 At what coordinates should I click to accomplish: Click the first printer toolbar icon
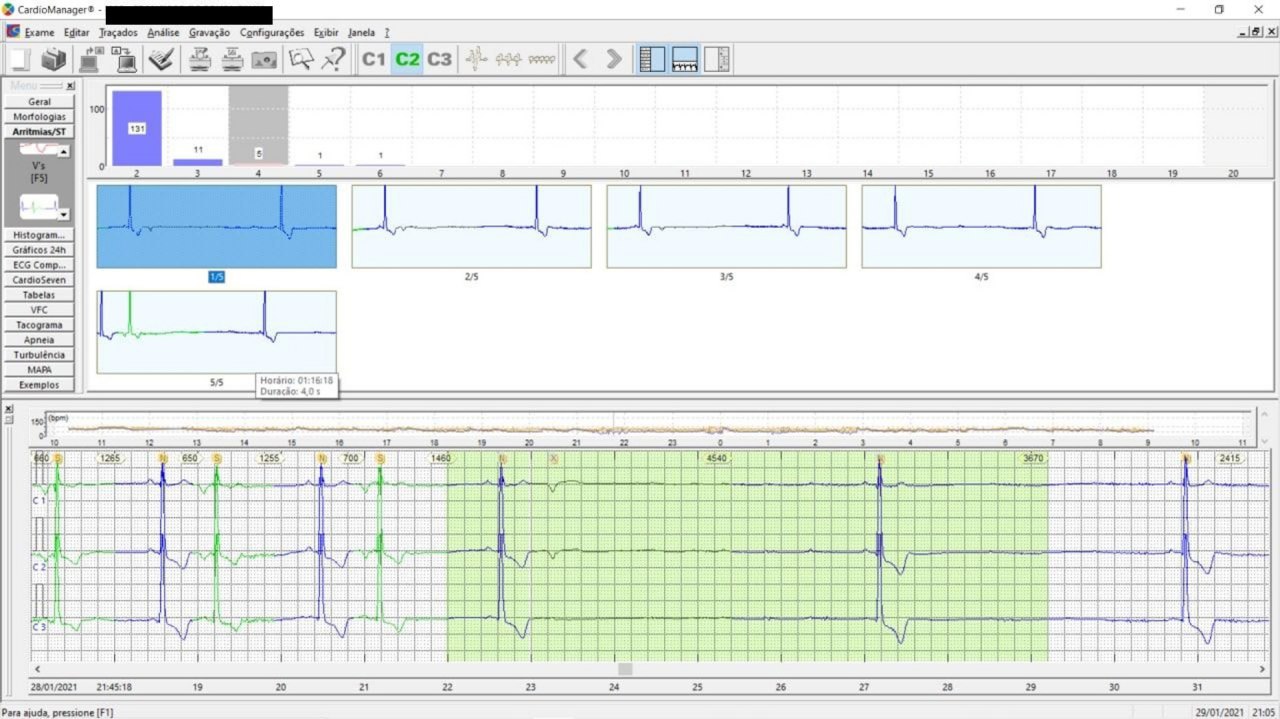pyautogui.click(x=200, y=60)
